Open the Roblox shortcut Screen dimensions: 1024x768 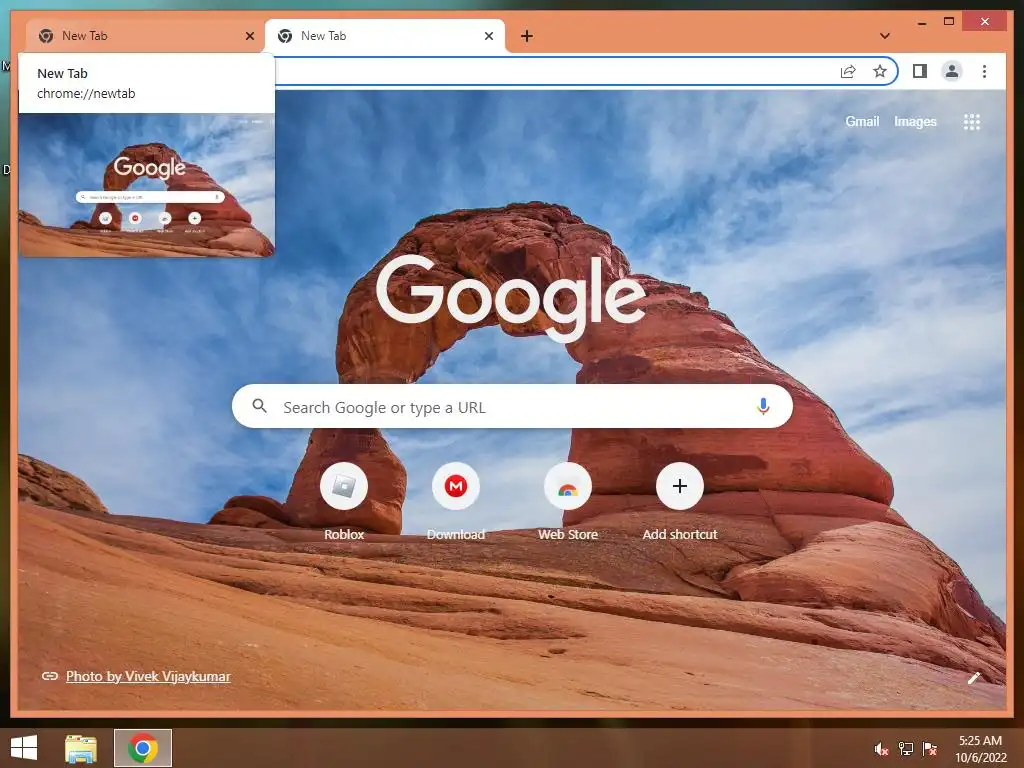[344, 502]
